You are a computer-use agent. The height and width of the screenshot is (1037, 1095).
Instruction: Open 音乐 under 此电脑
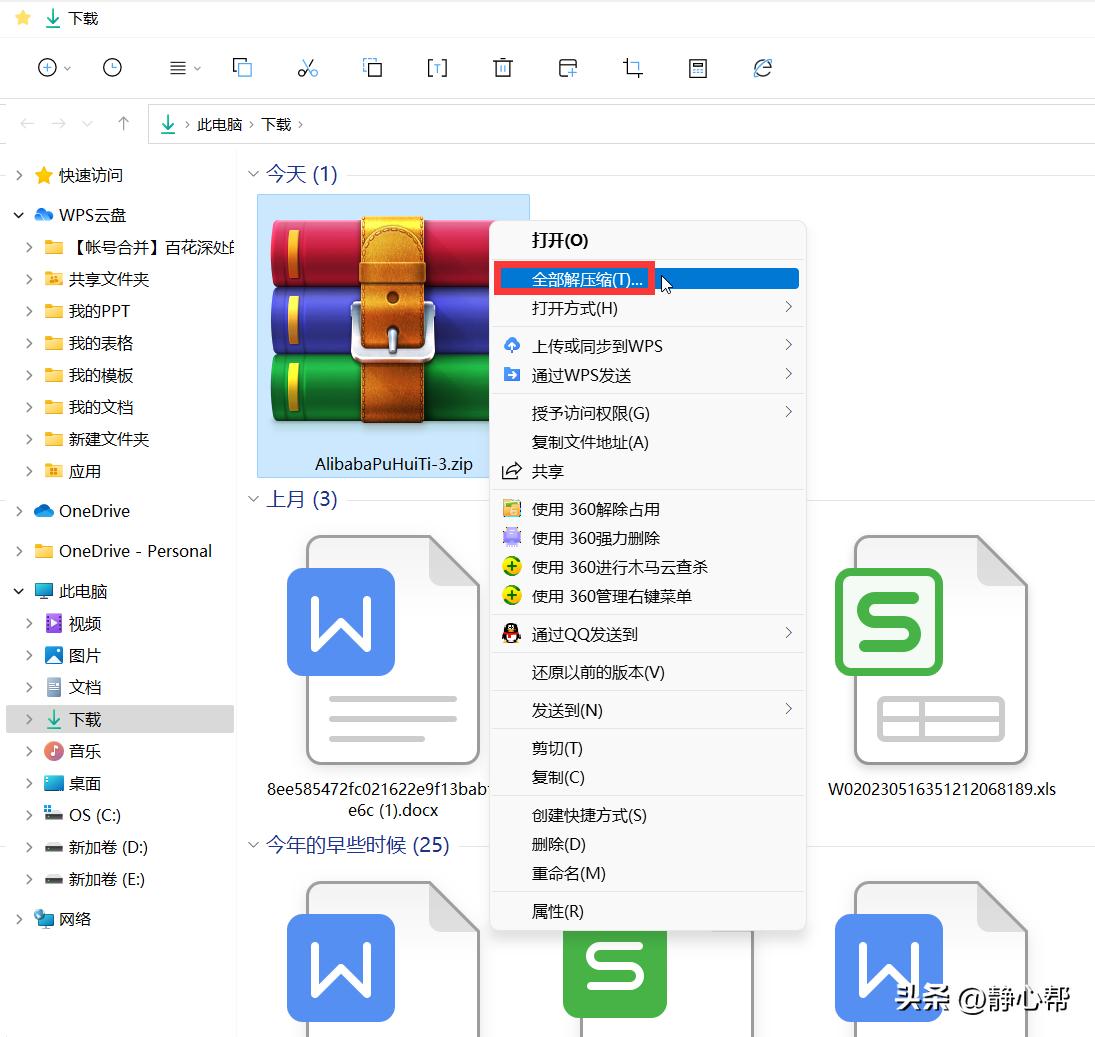coord(84,751)
